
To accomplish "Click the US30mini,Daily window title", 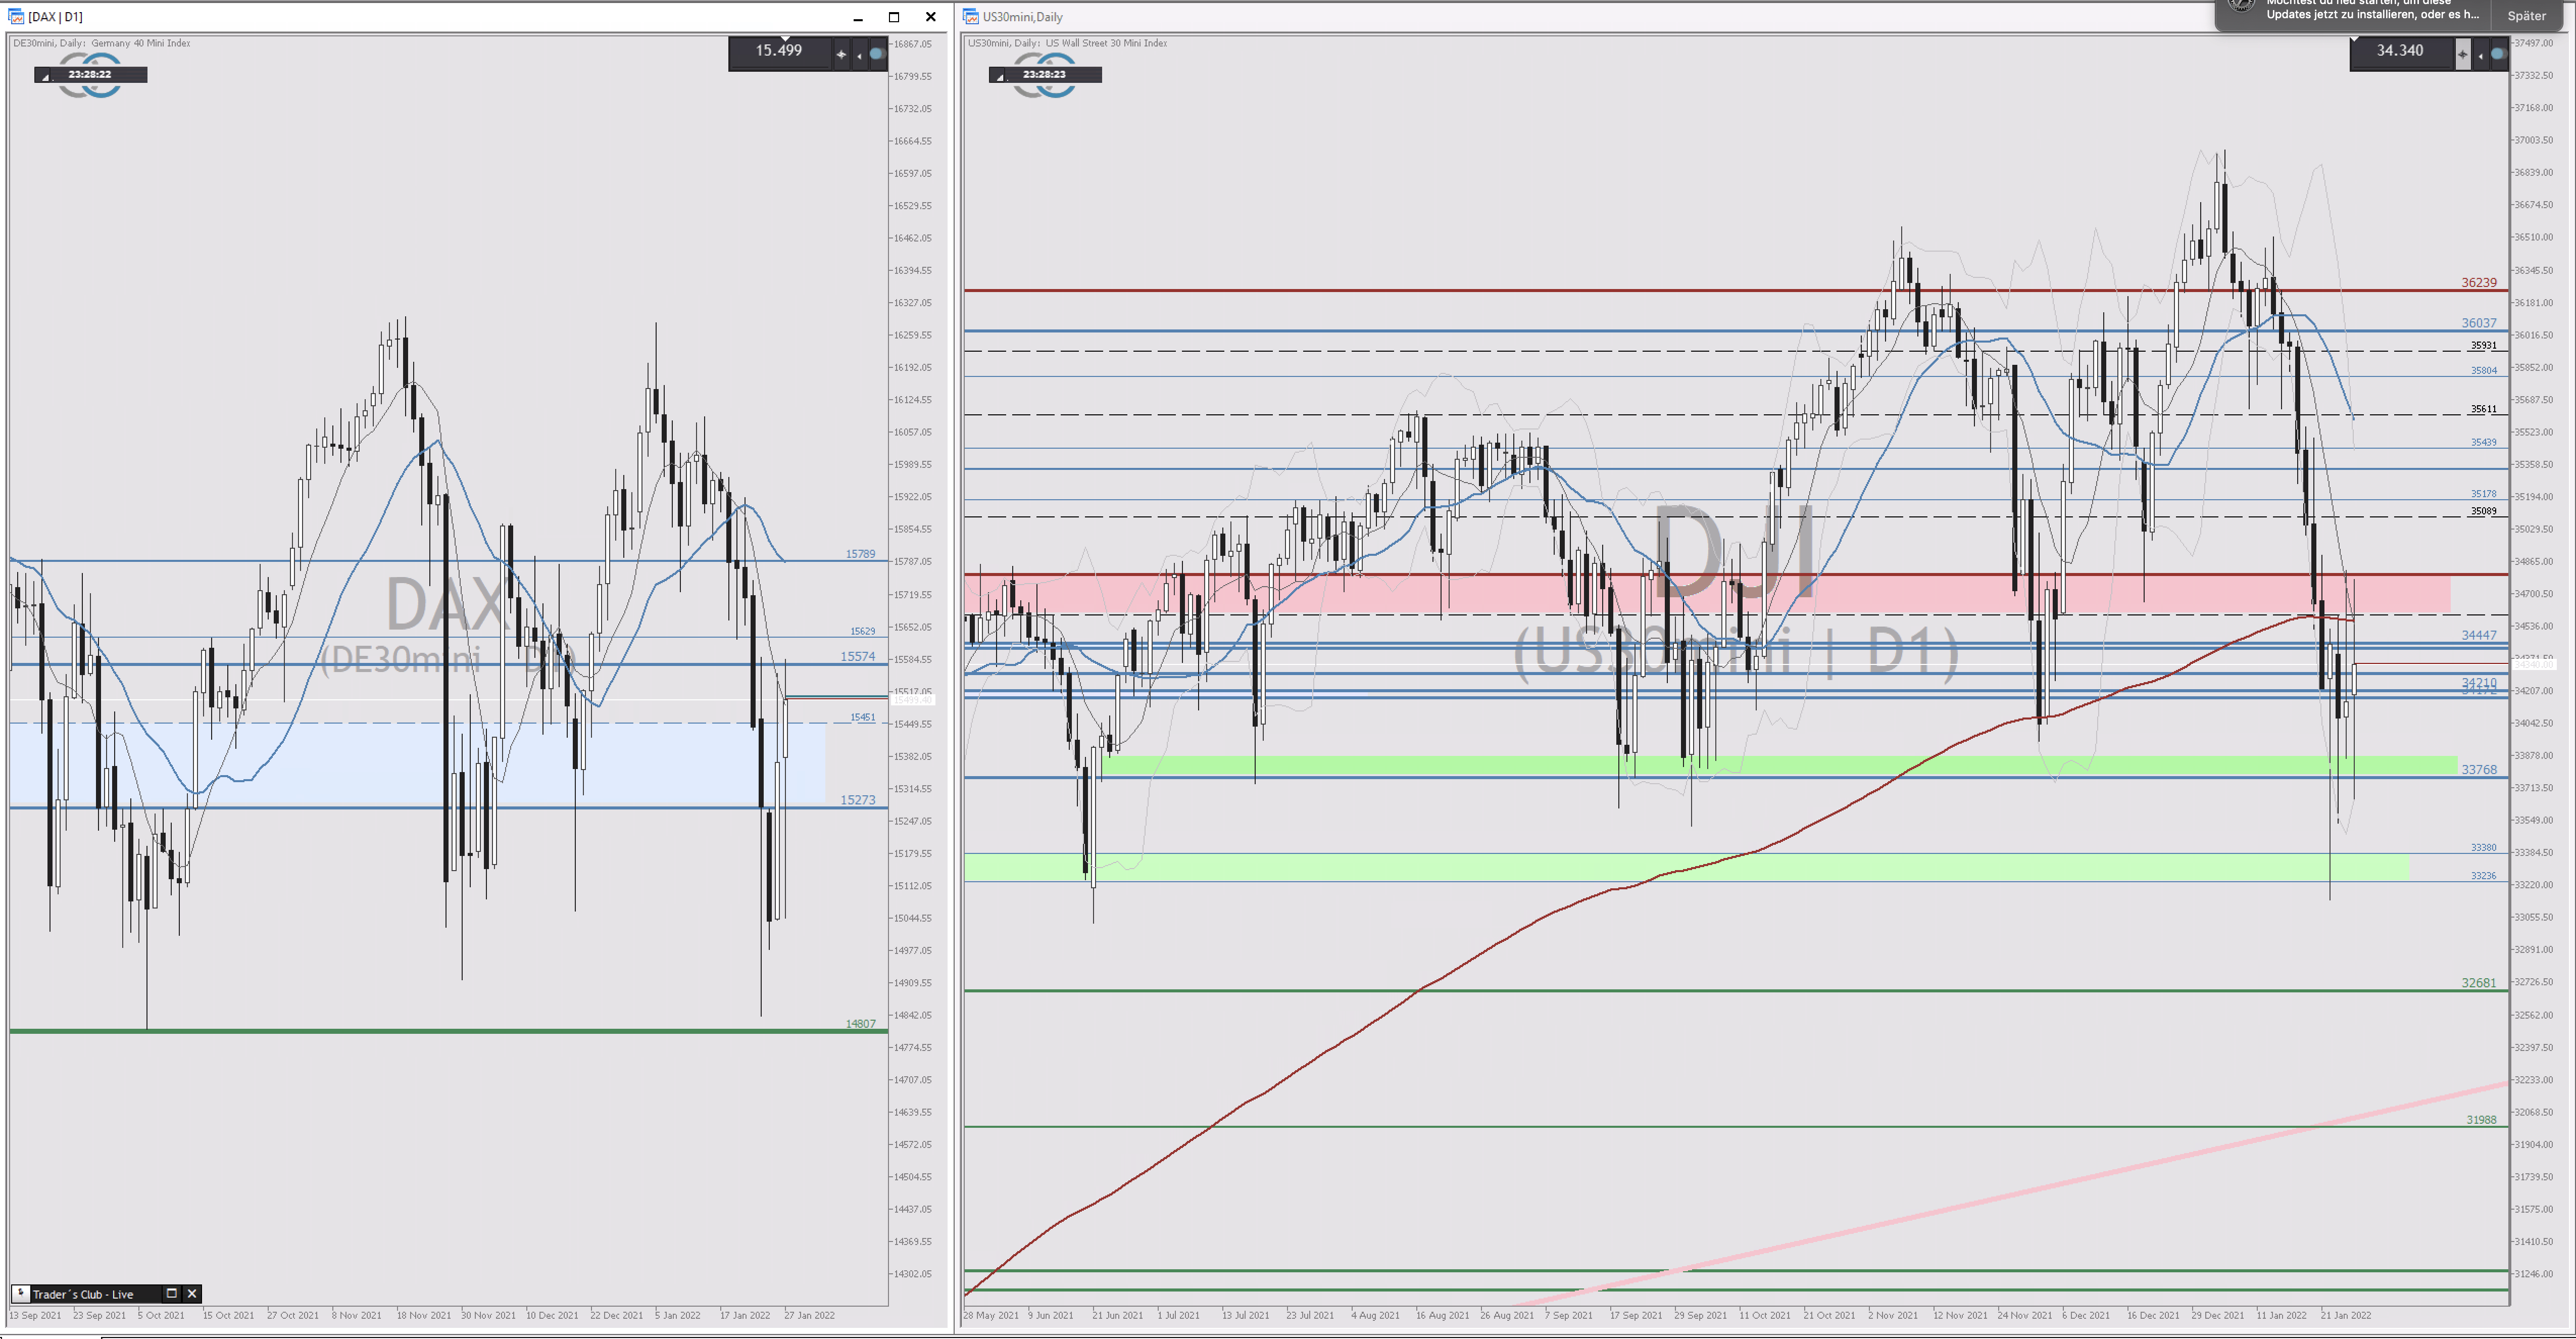I will (x=1023, y=17).
